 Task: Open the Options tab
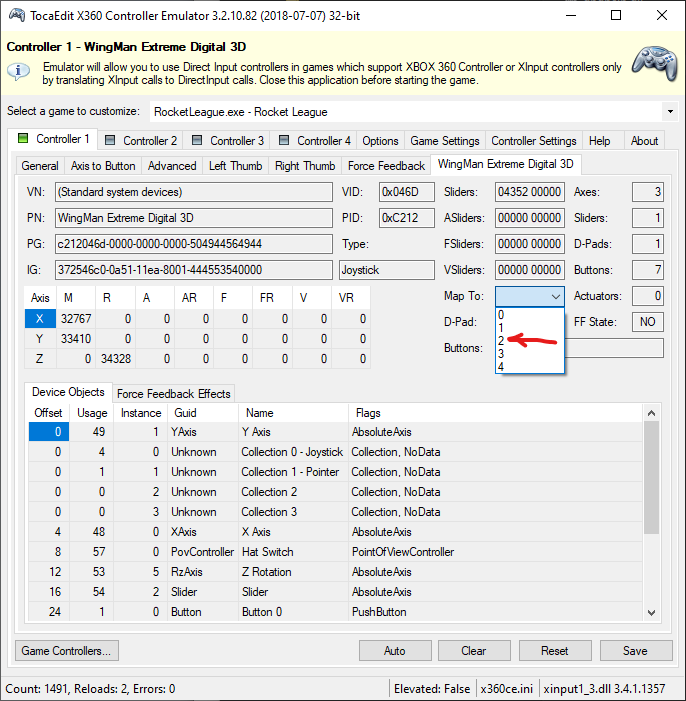tap(380, 141)
